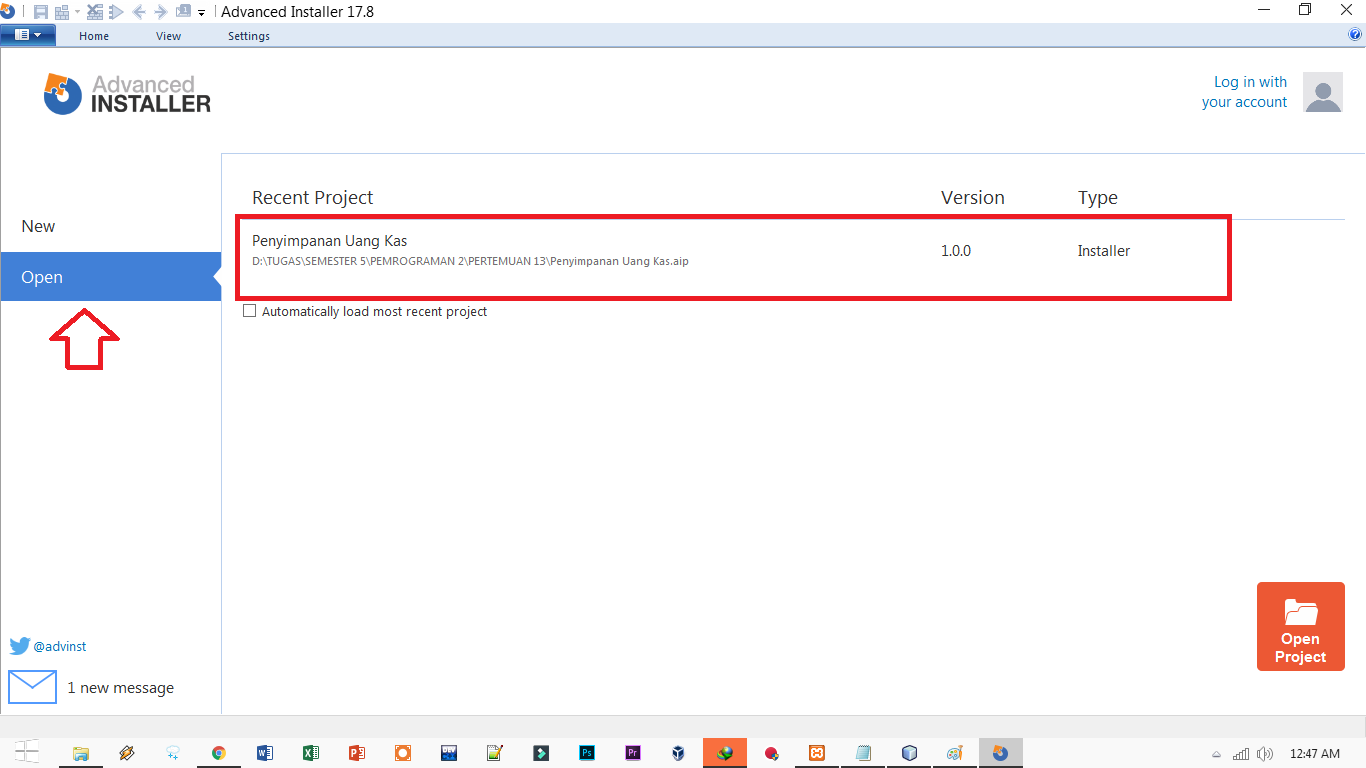Screen dimensions: 1366x768
Task: Open the Build icon's dropdown arrow
Action: click(77, 12)
